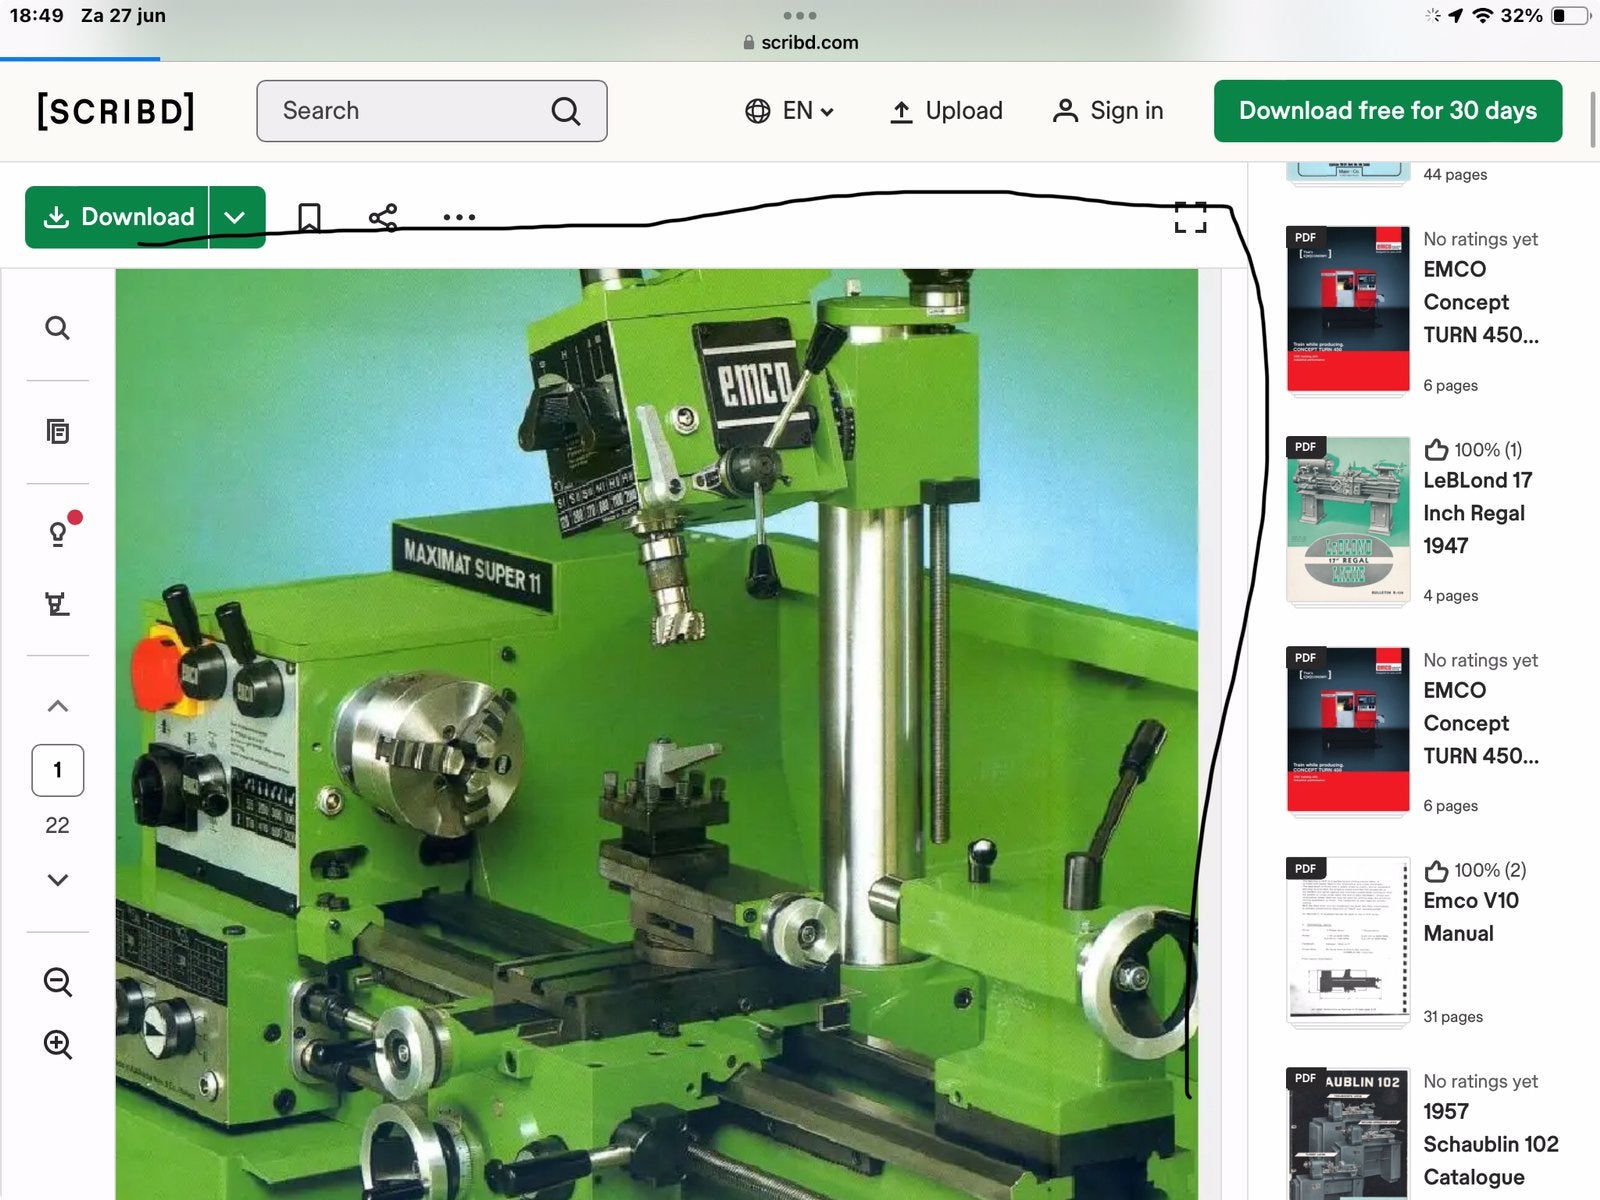Open the in-document search tool

[x=58, y=328]
